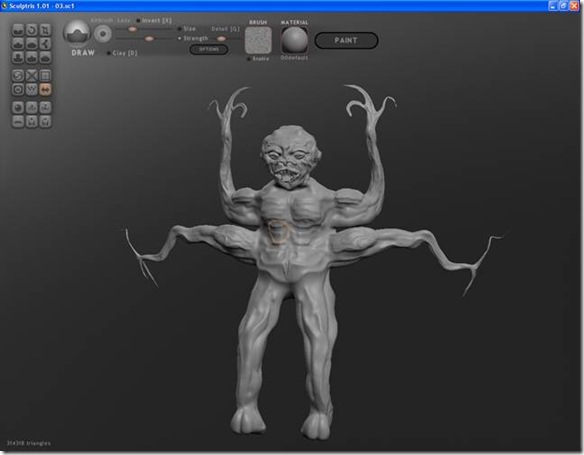
Task: Select the Rotate tool icon
Action: pyautogui.click(x=32, y=30)
